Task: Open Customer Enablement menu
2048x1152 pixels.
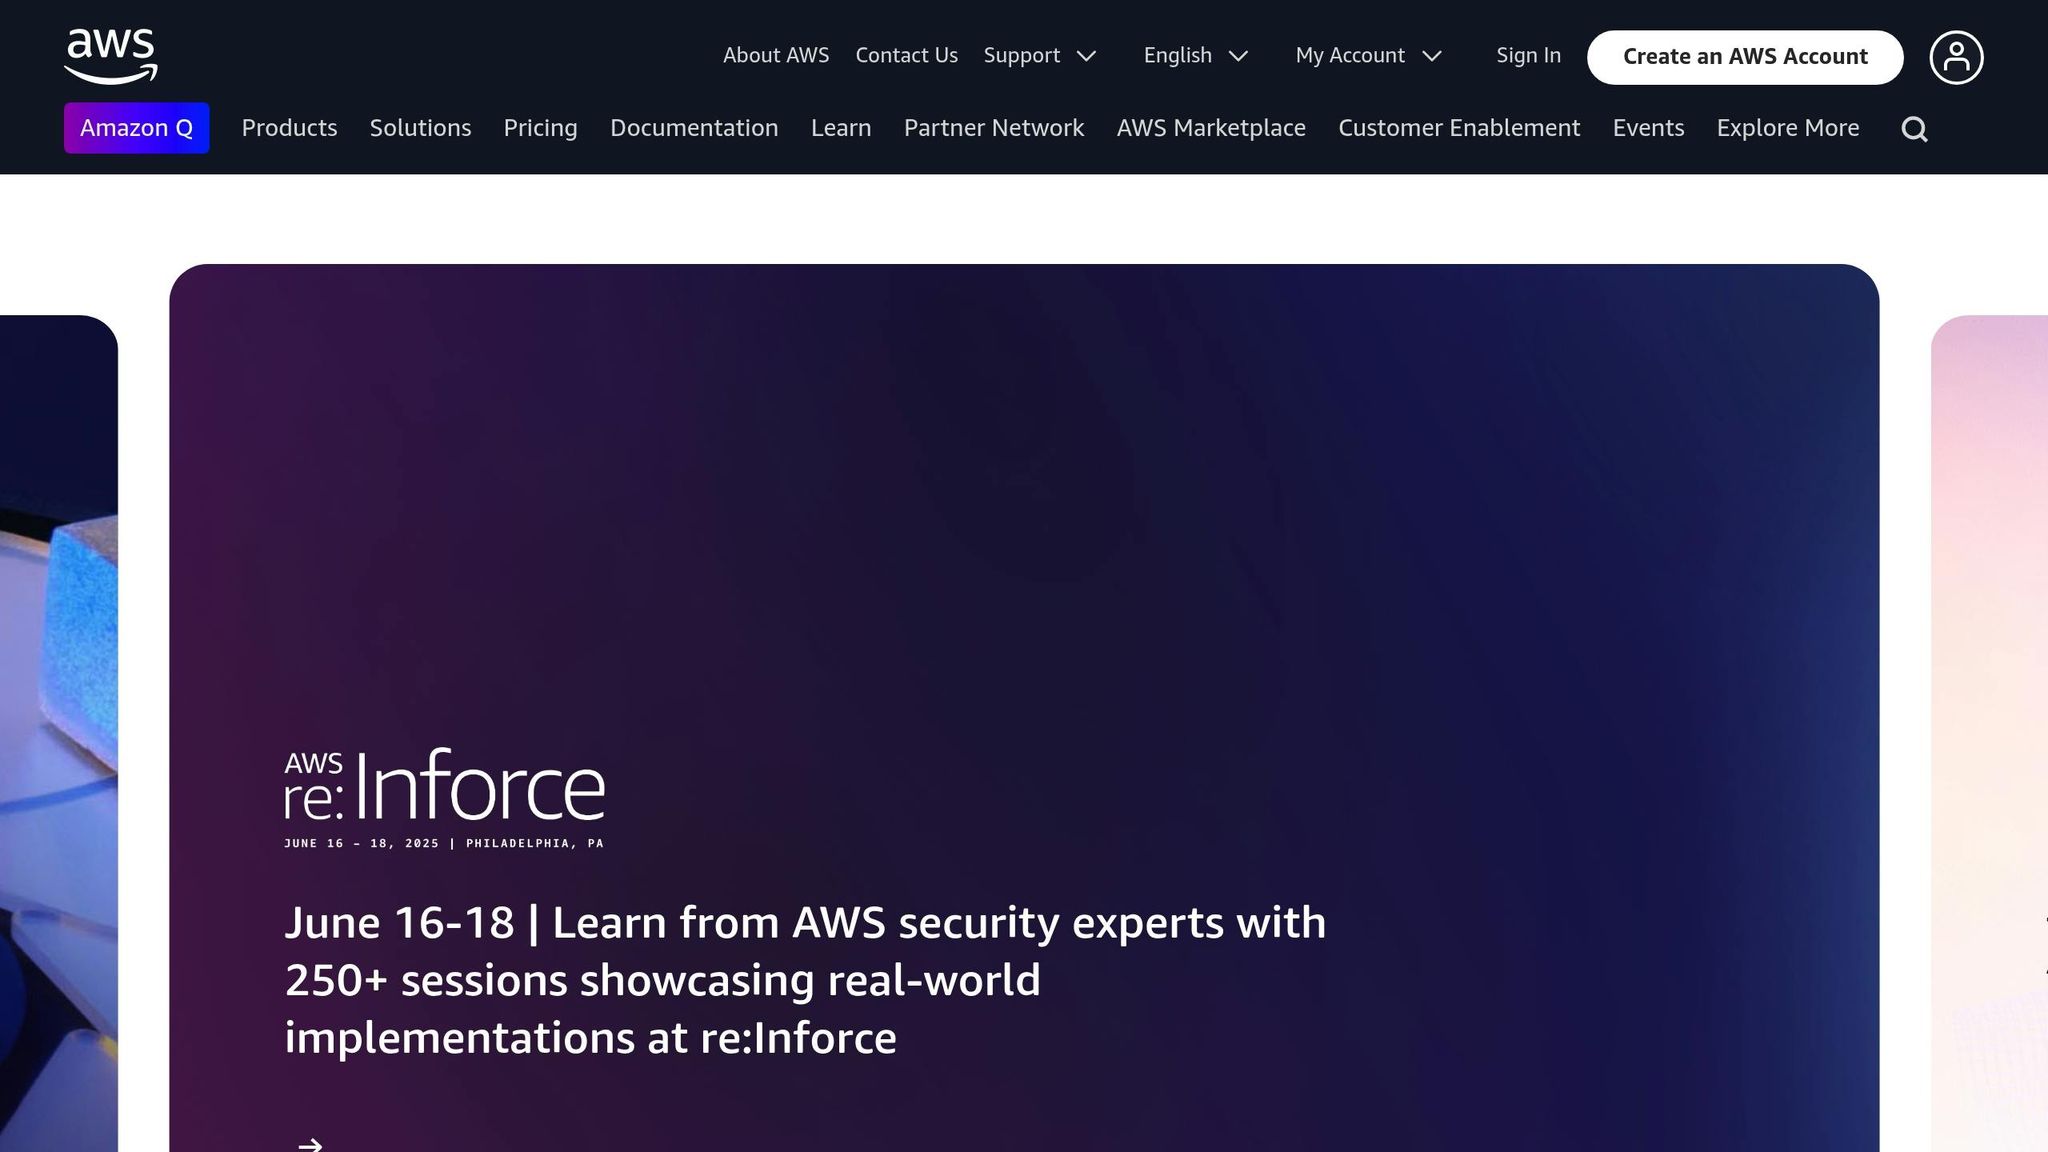Action: coord(1459,128)
